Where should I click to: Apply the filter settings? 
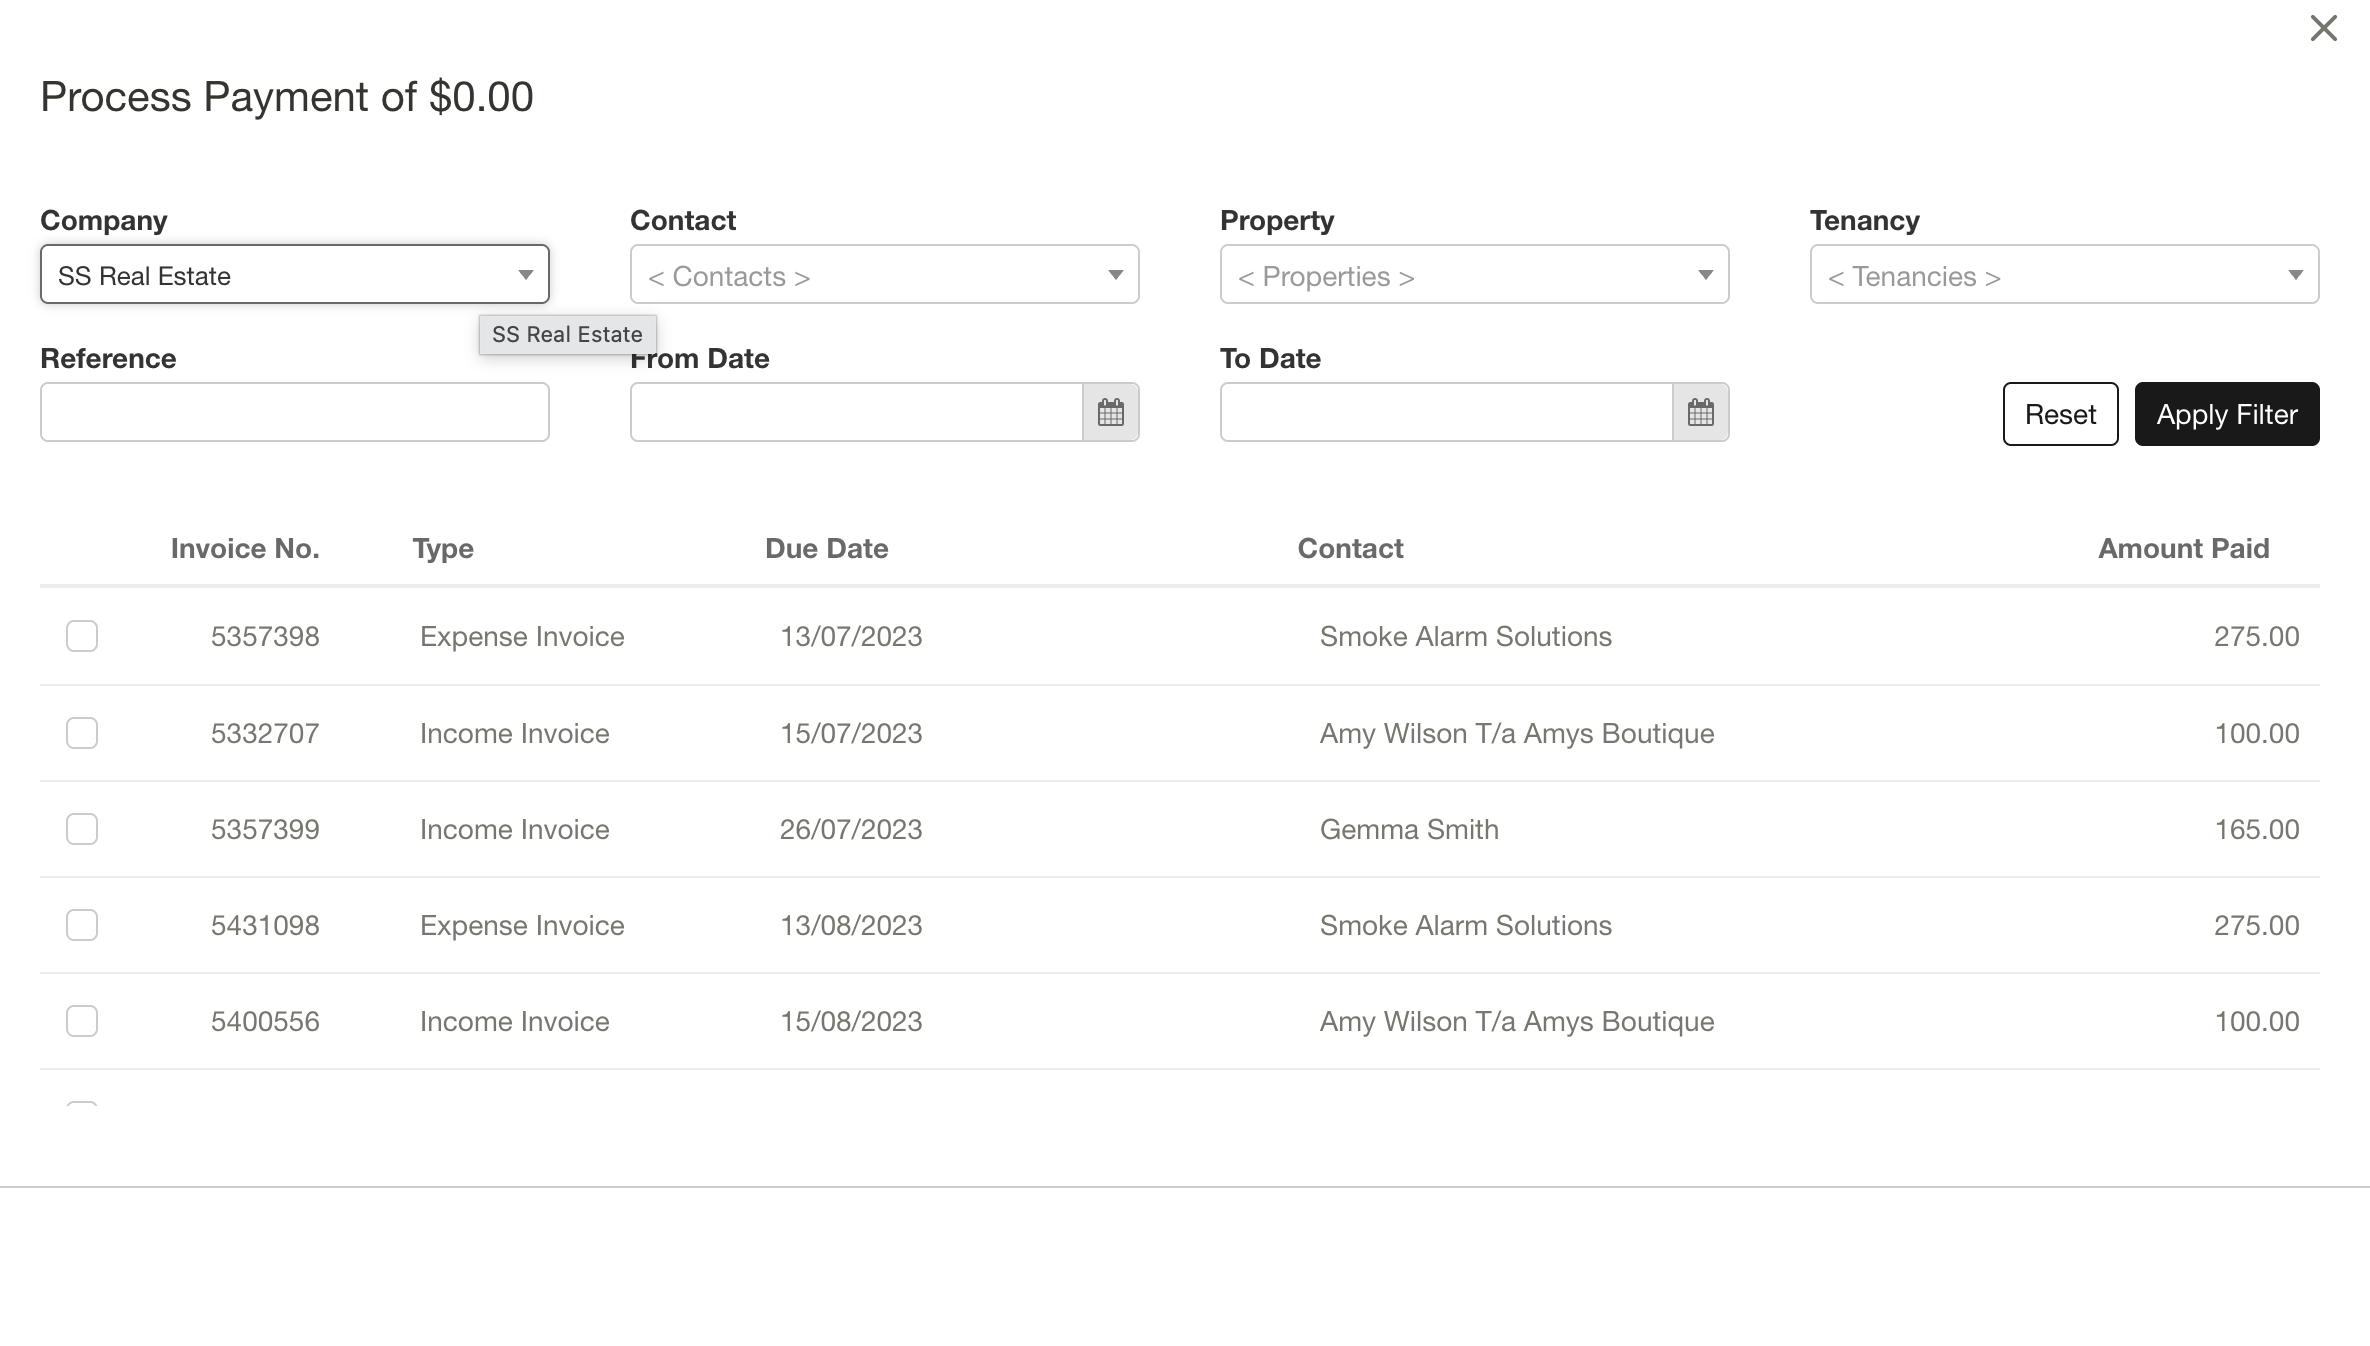(2227, 413)
